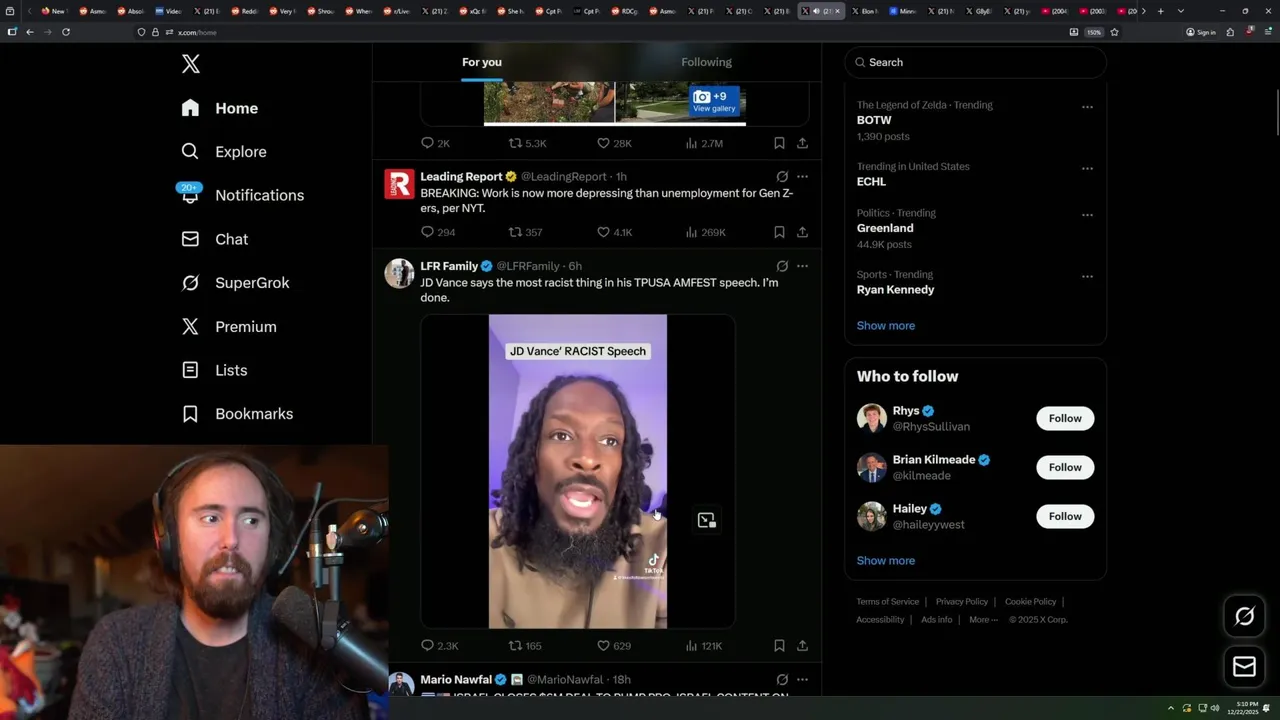Image resolution: width=1280 pixels, height=720 pixels.
Task: Open SuperGrok in the sidebar
Action: point(235,283)
